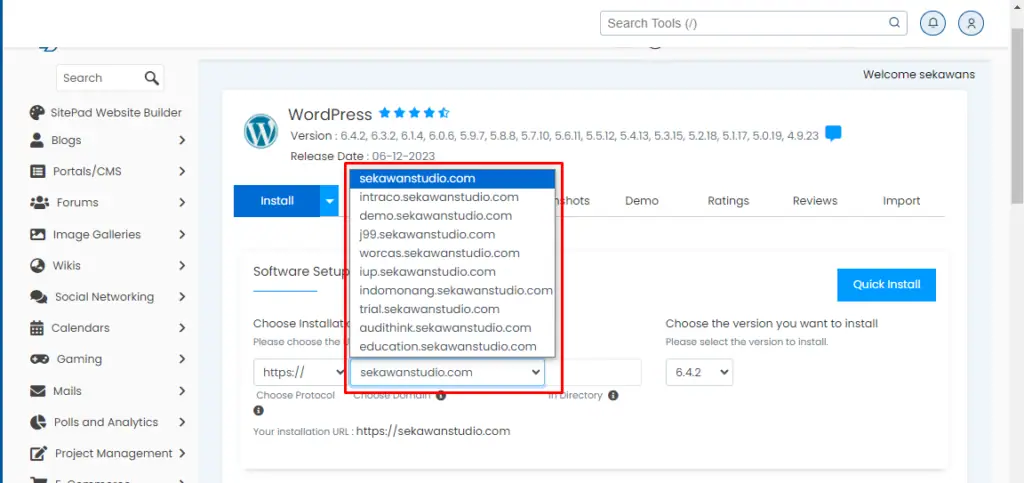Select demo.sekawanstudio.com from the list
1024x483 pixels.
[452, 215]
